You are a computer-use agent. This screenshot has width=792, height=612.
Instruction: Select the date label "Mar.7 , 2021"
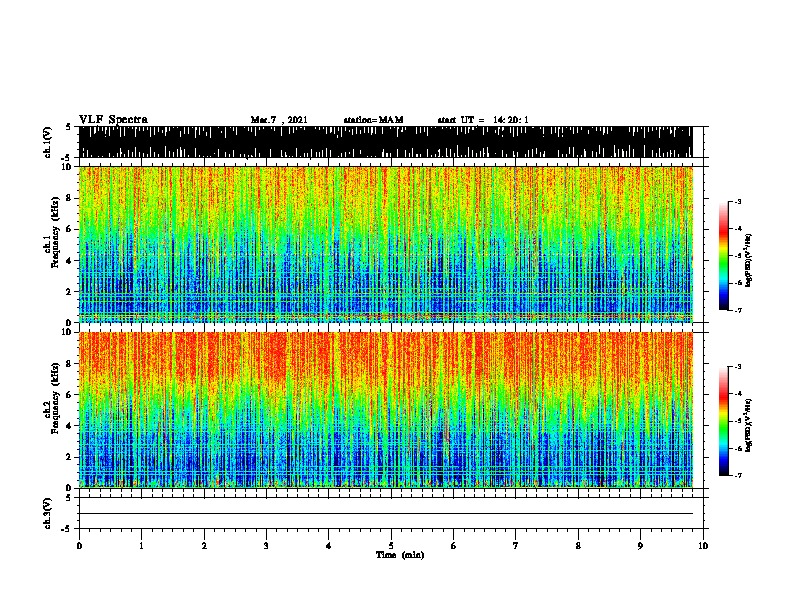pyautogui.click(x=279, y=120)
